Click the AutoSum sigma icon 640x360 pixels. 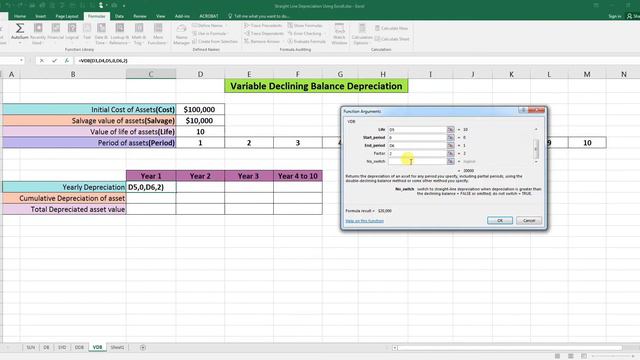(20, 28)
